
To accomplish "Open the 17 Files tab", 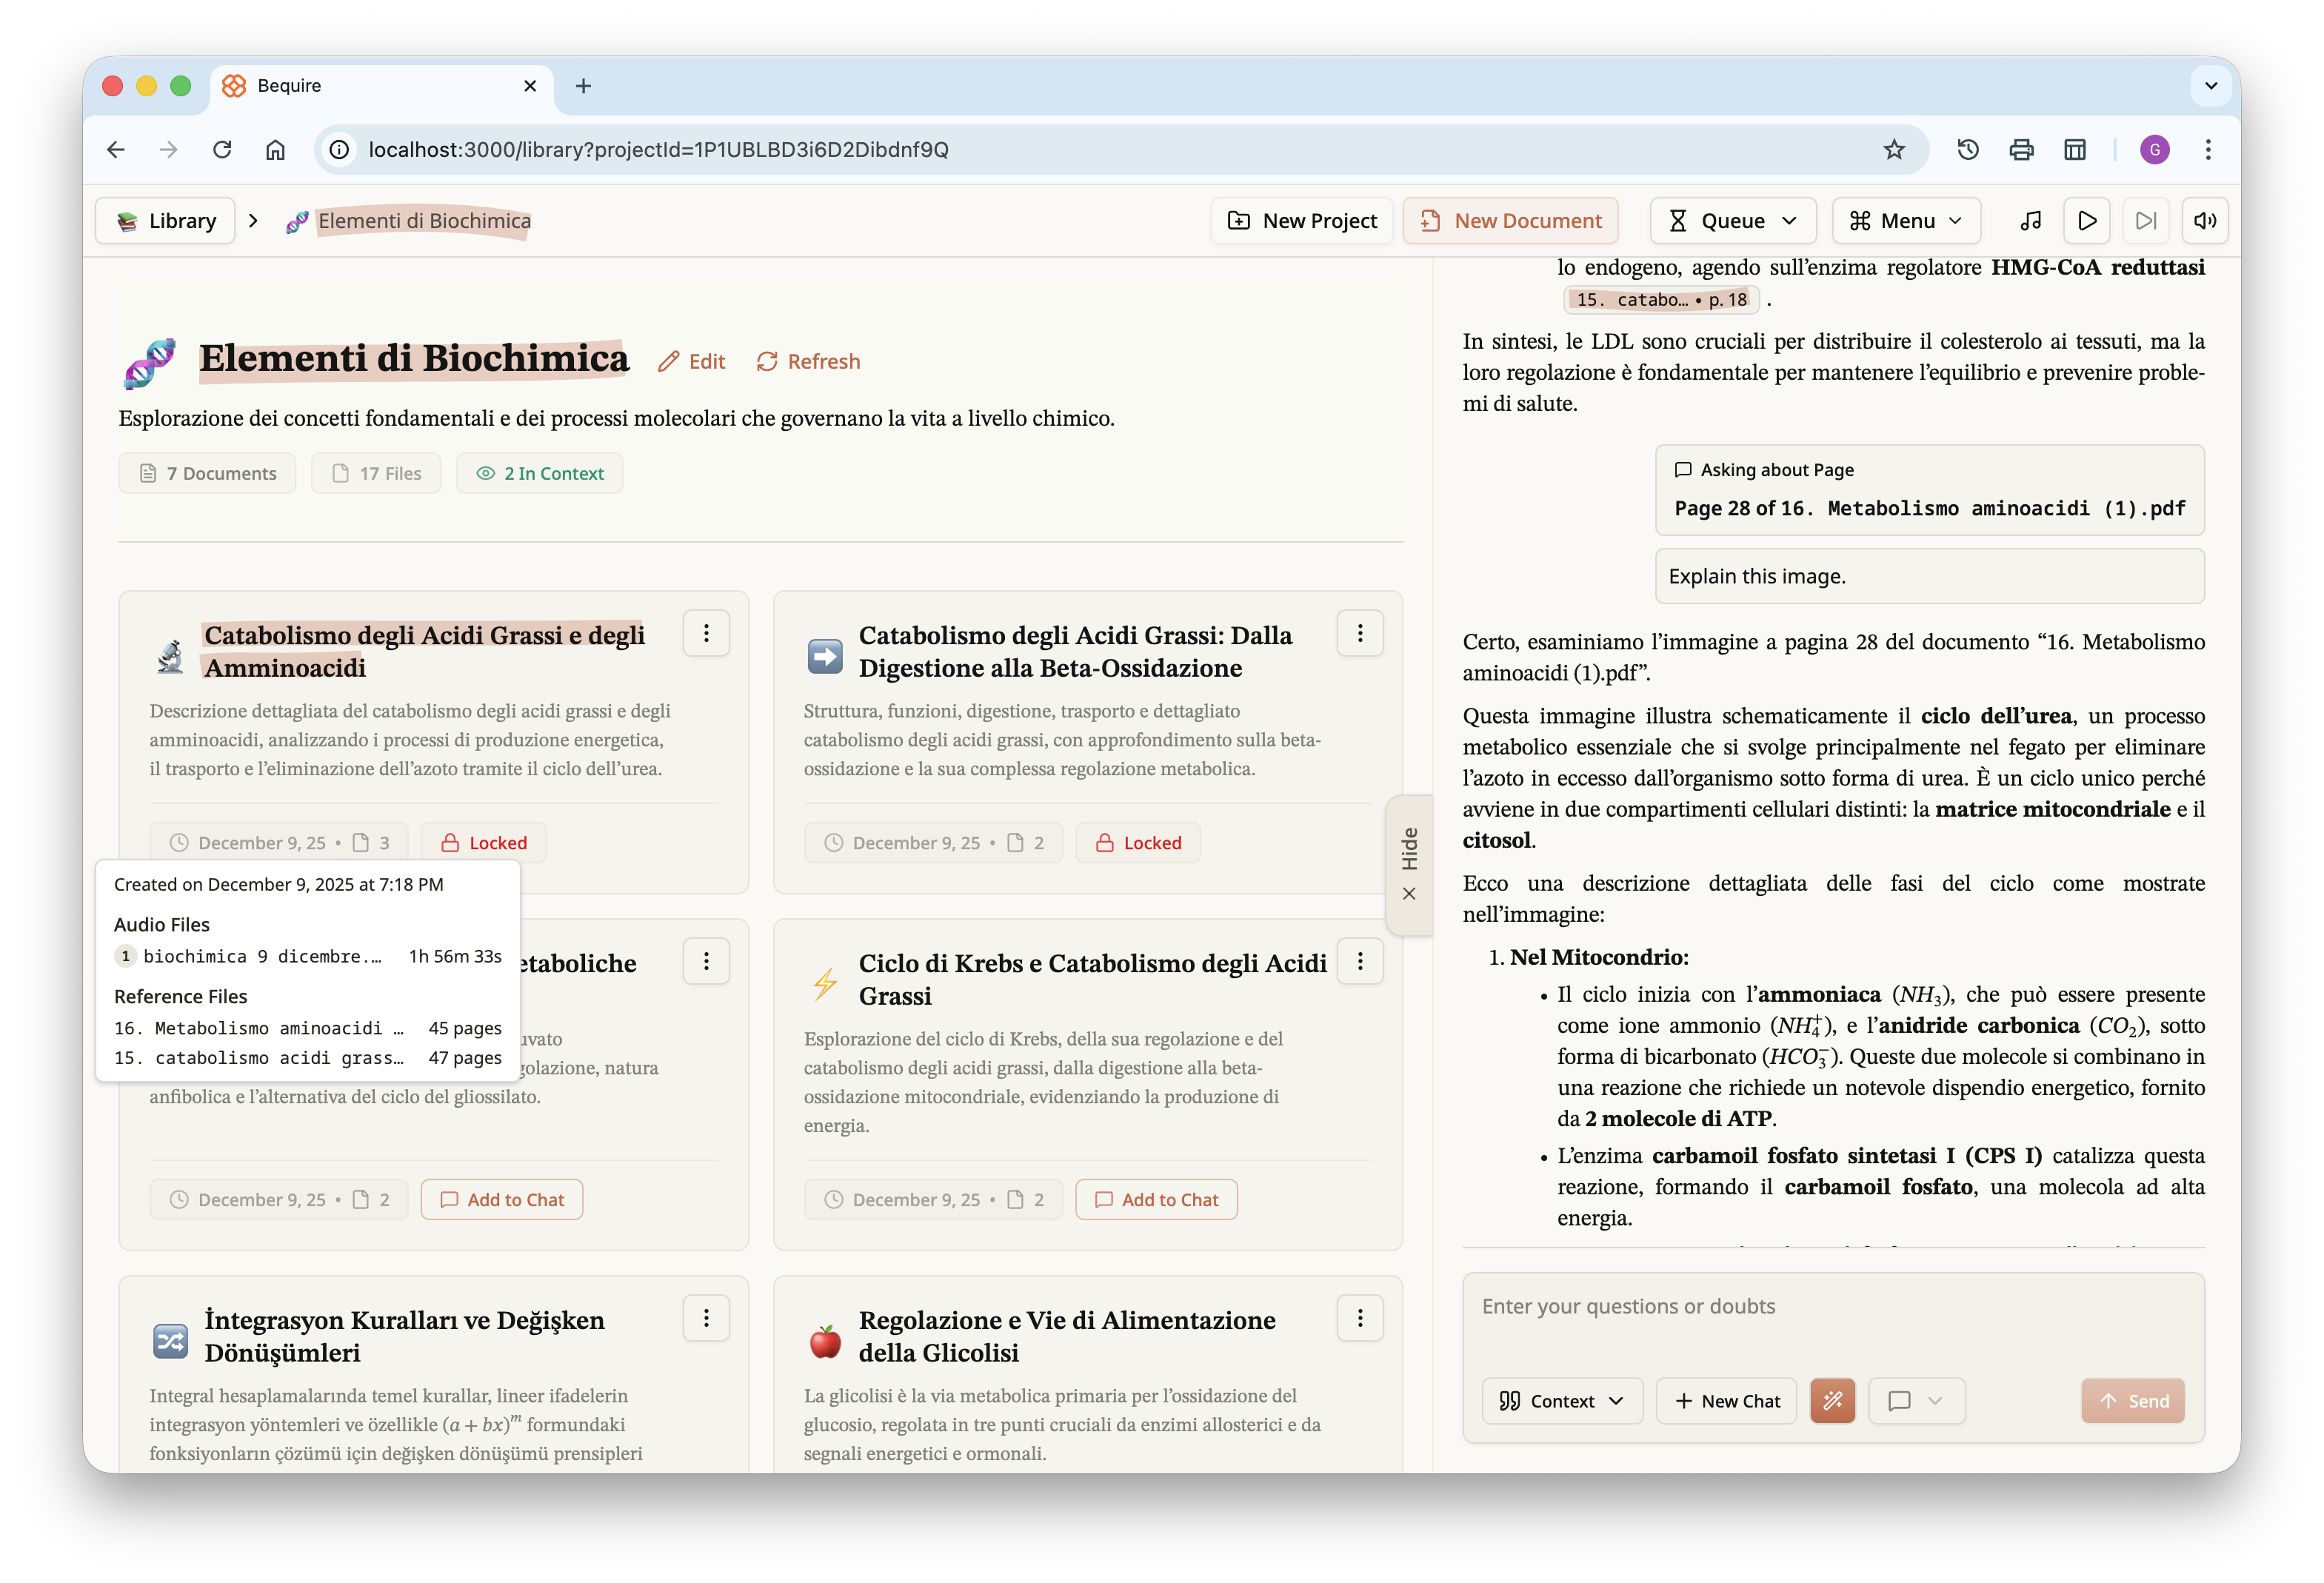I will click(376, 474).
